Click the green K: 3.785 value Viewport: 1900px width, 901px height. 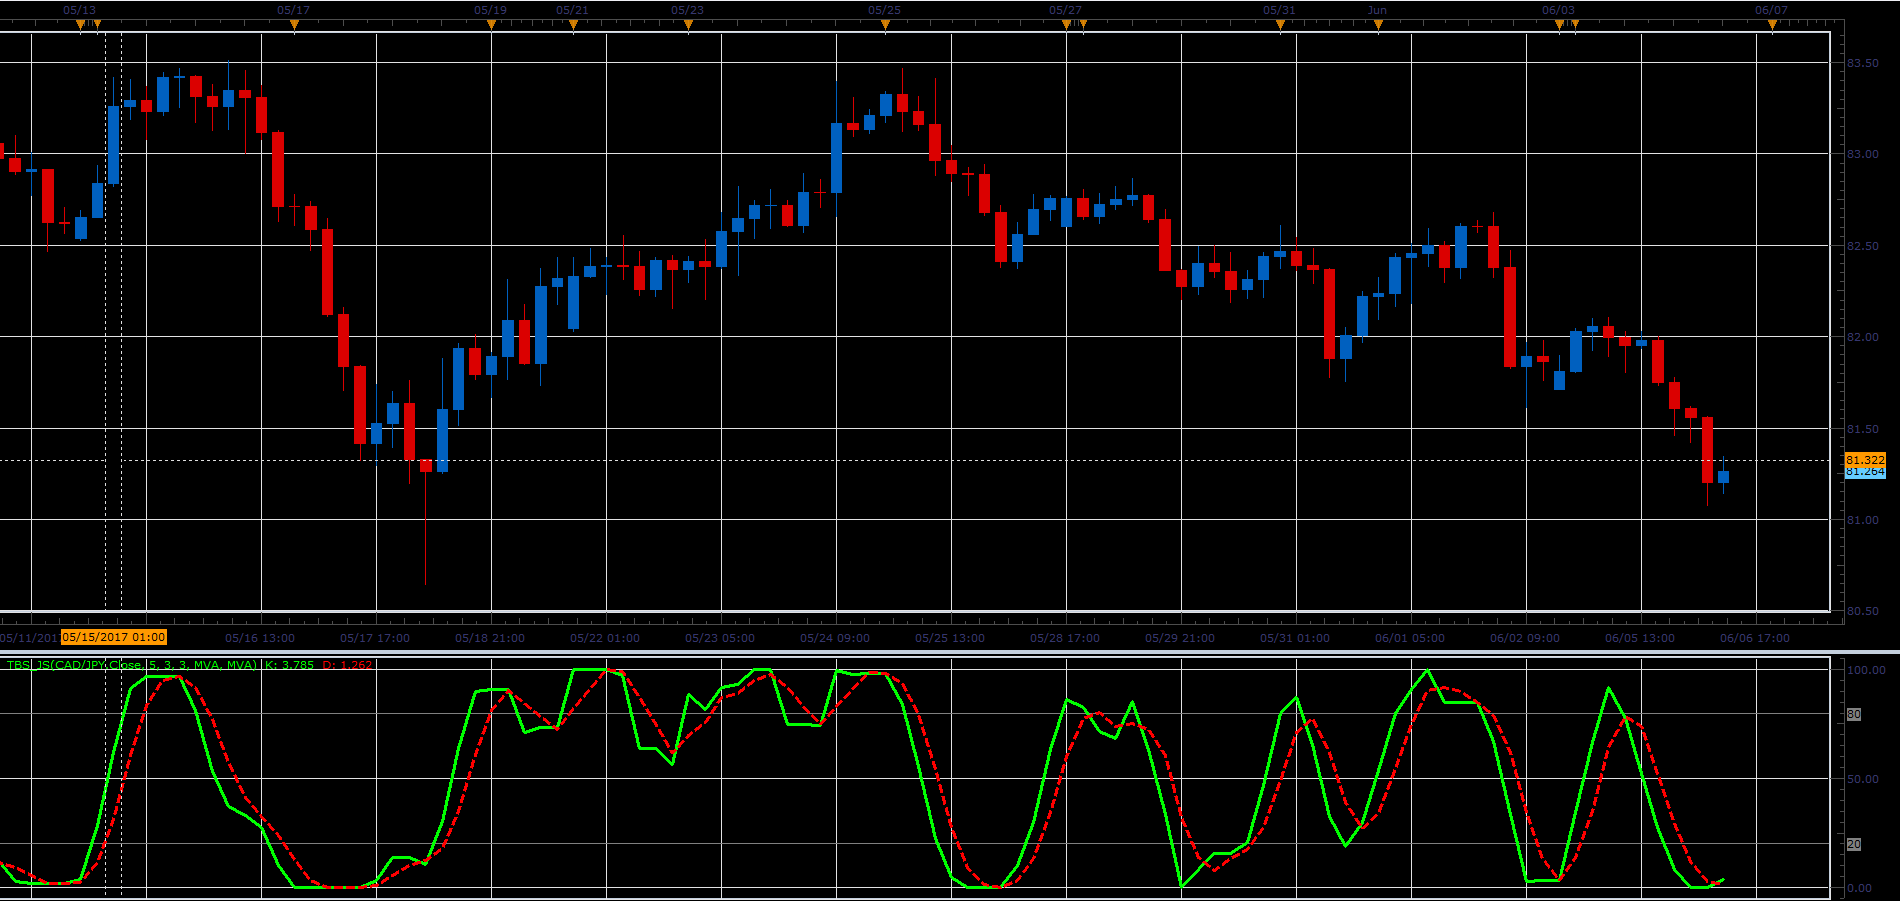pyautogui.click(x=289, y=665)
